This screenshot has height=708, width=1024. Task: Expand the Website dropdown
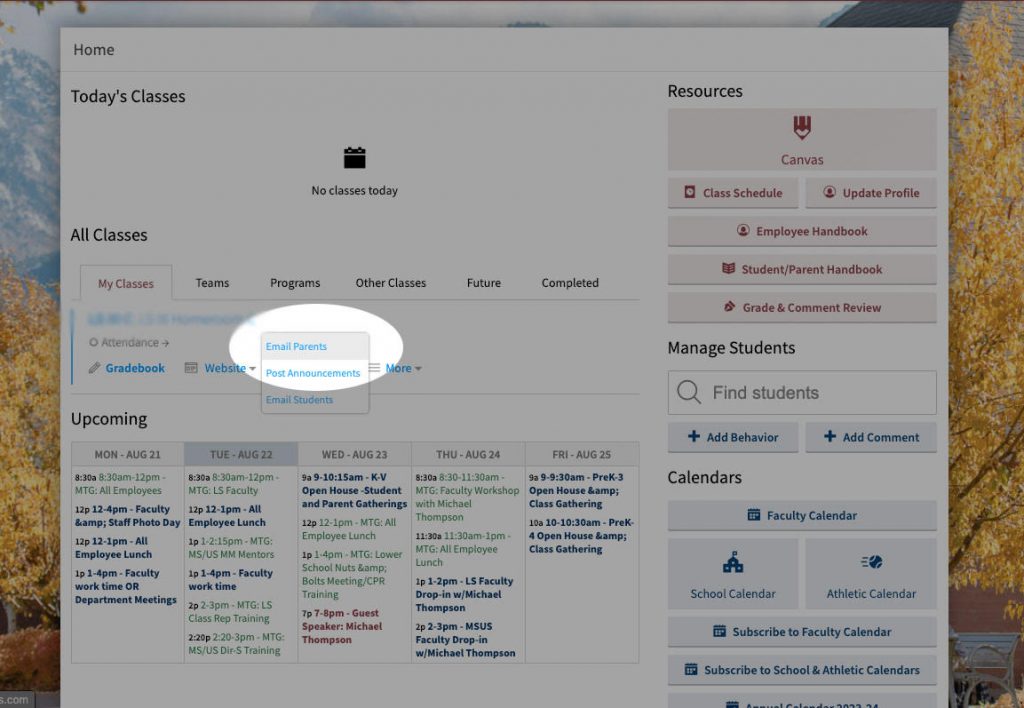(x=229, y=369)
